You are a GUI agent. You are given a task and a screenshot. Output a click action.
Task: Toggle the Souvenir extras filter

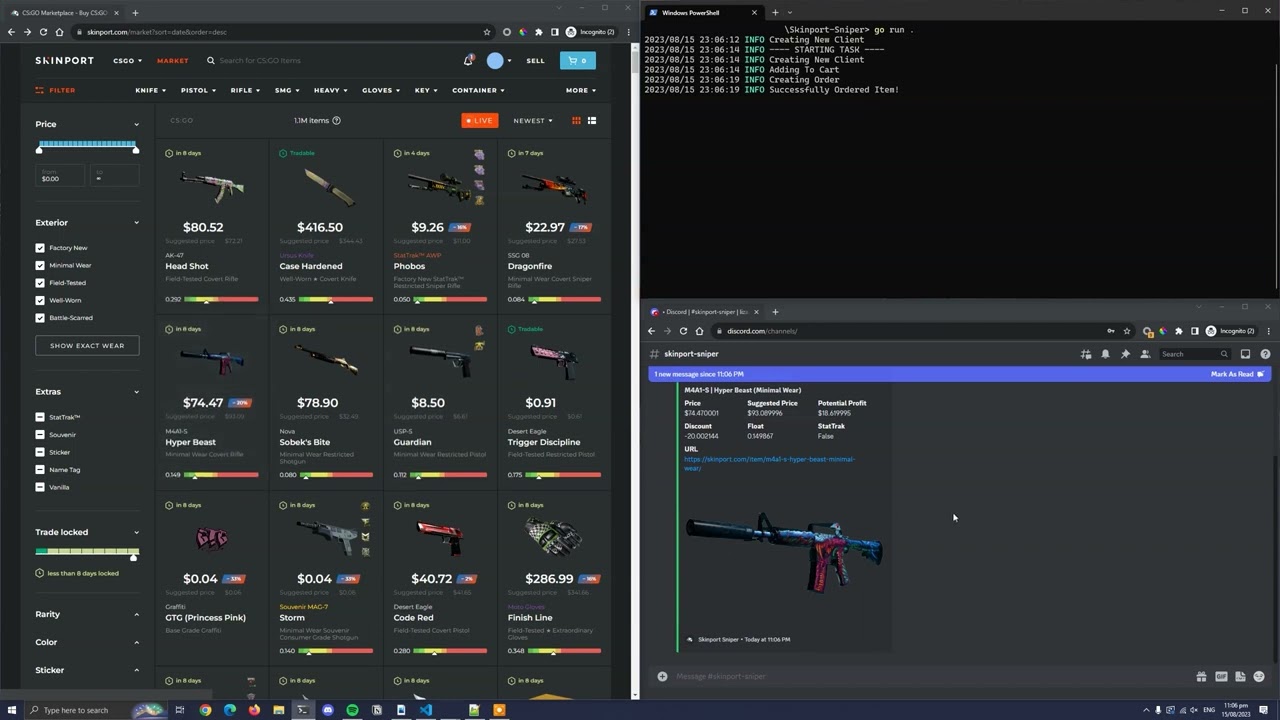point(40,435)
